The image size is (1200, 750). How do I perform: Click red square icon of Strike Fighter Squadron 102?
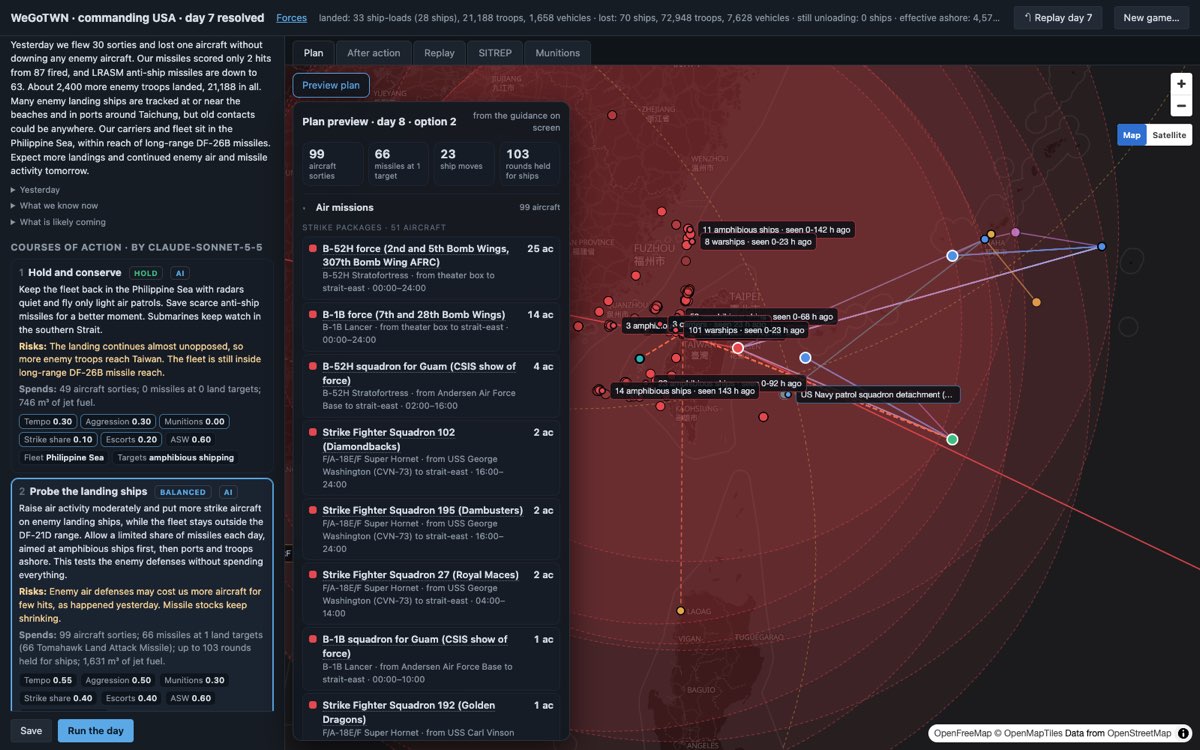click(313, 433)
